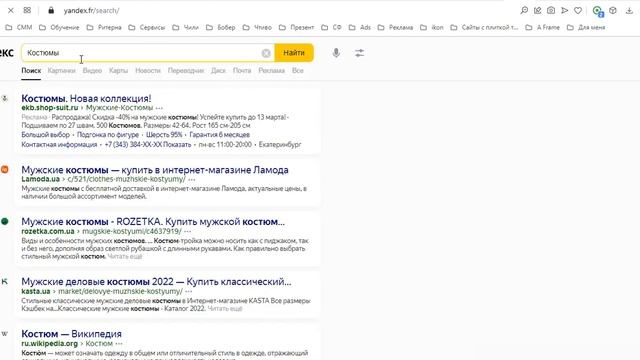Image resolution: width=640 pixels, height=360 pixels.
Task: Open the downloads arrow icon
Action: point(629,11)
